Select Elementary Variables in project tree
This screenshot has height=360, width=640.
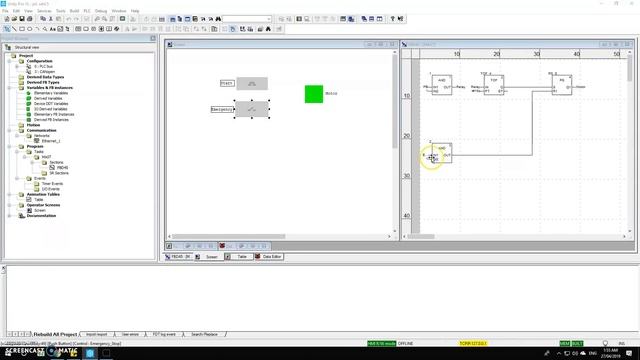coord(51,93)
